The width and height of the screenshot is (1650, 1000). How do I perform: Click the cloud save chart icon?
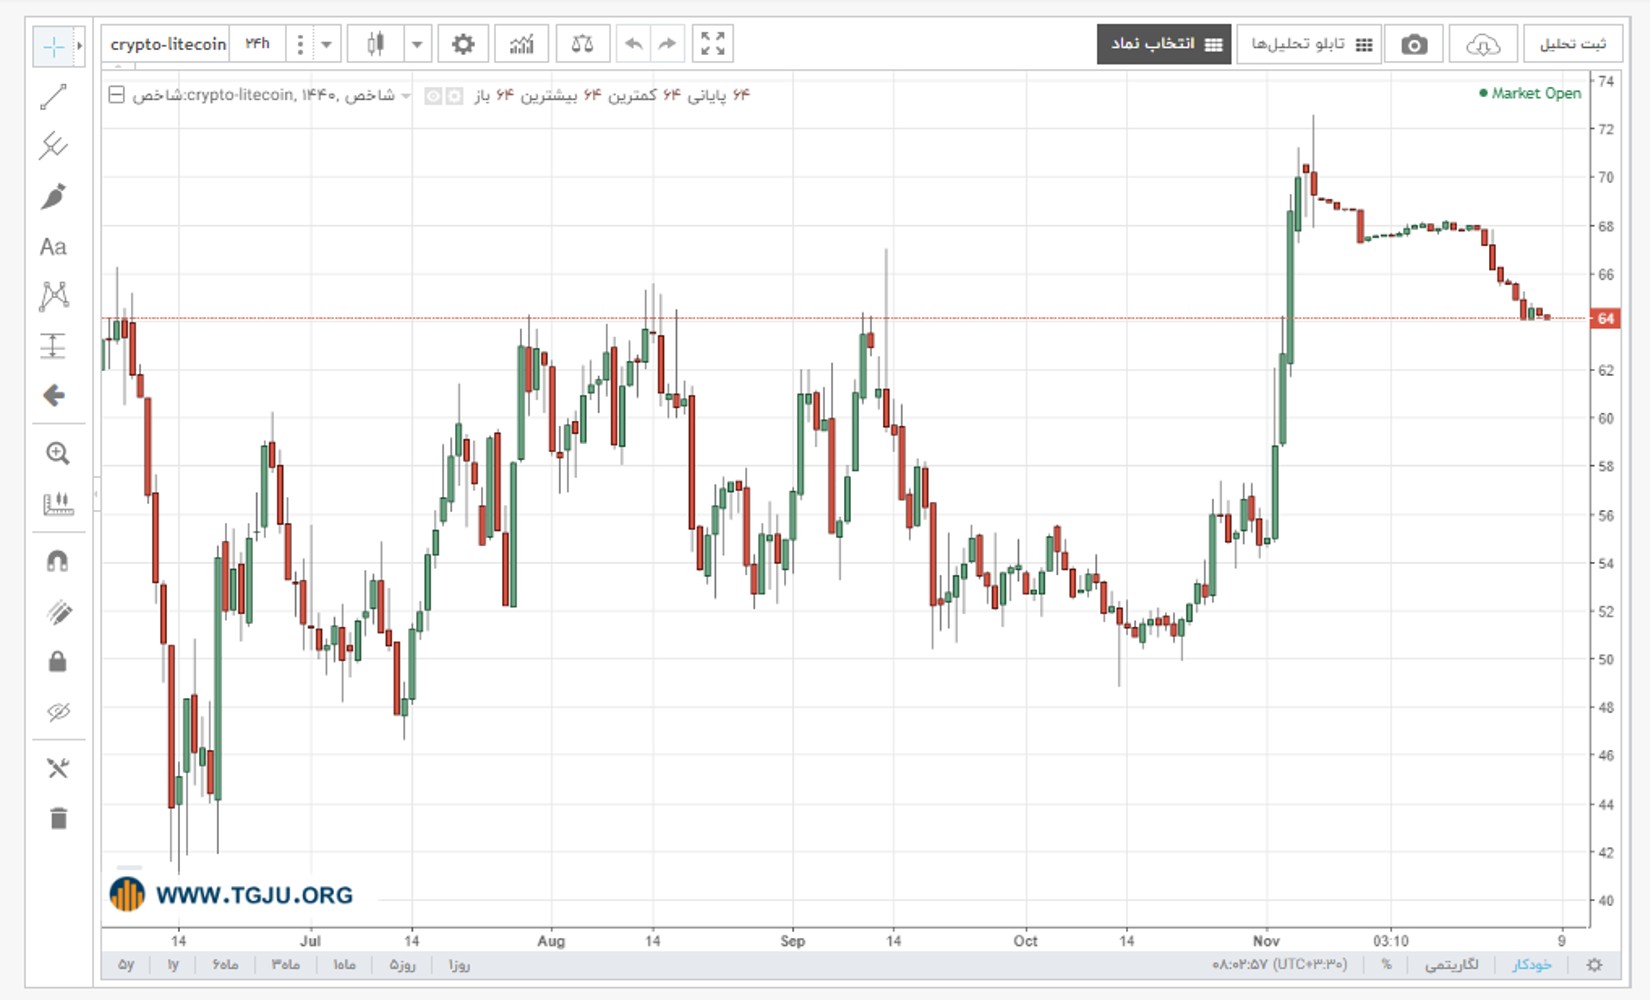point(1483,45)
